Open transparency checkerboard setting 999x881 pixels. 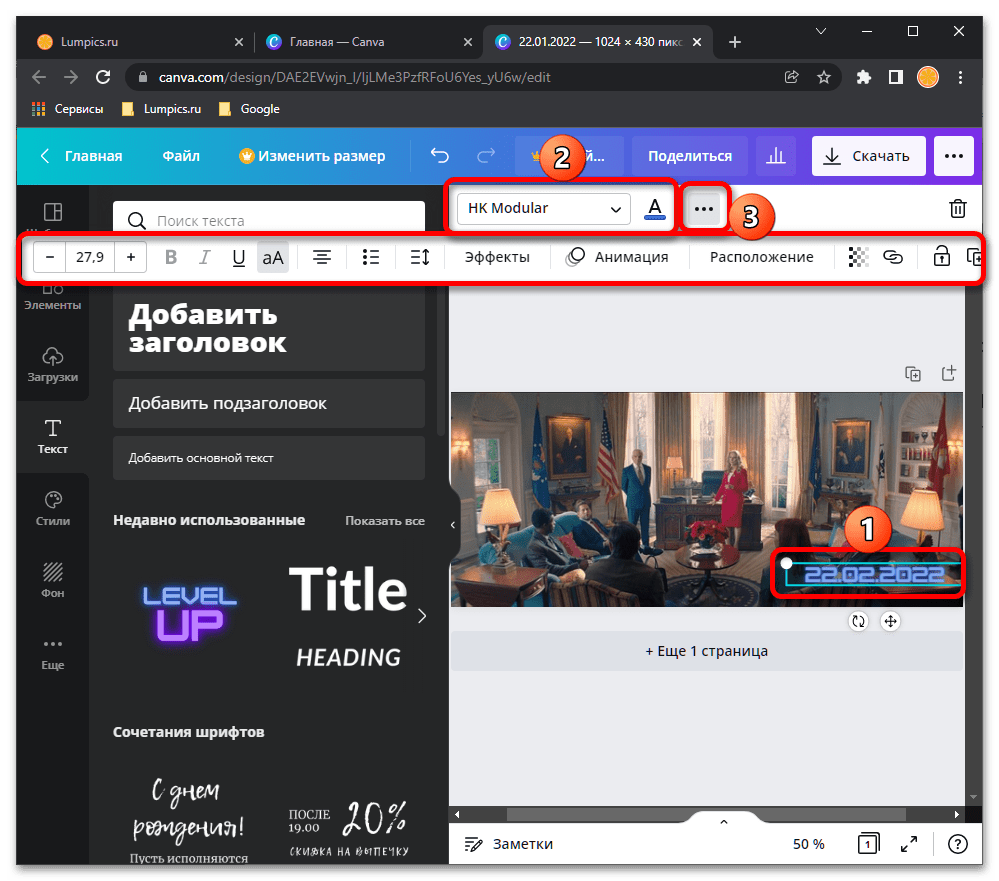pos(858,257)
